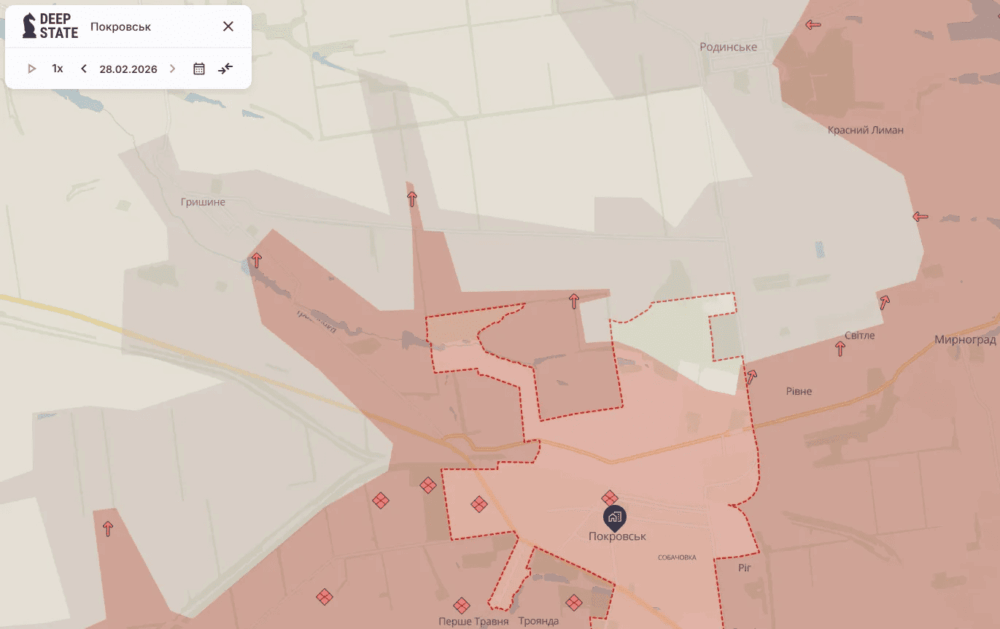Click the compare arrows icon
Screen dimensions: 1000x629
pos(225,69)
